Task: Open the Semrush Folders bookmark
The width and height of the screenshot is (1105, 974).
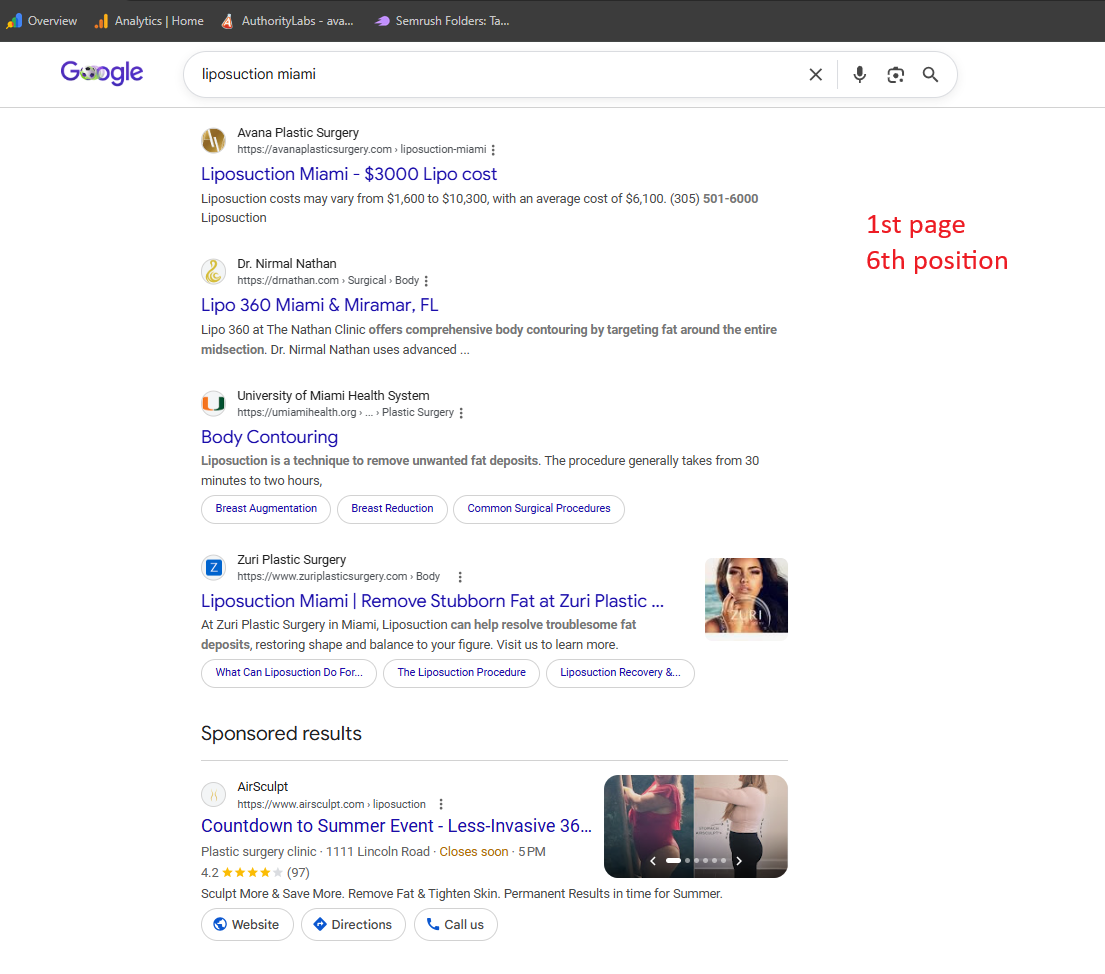Action: coord(442,21)
